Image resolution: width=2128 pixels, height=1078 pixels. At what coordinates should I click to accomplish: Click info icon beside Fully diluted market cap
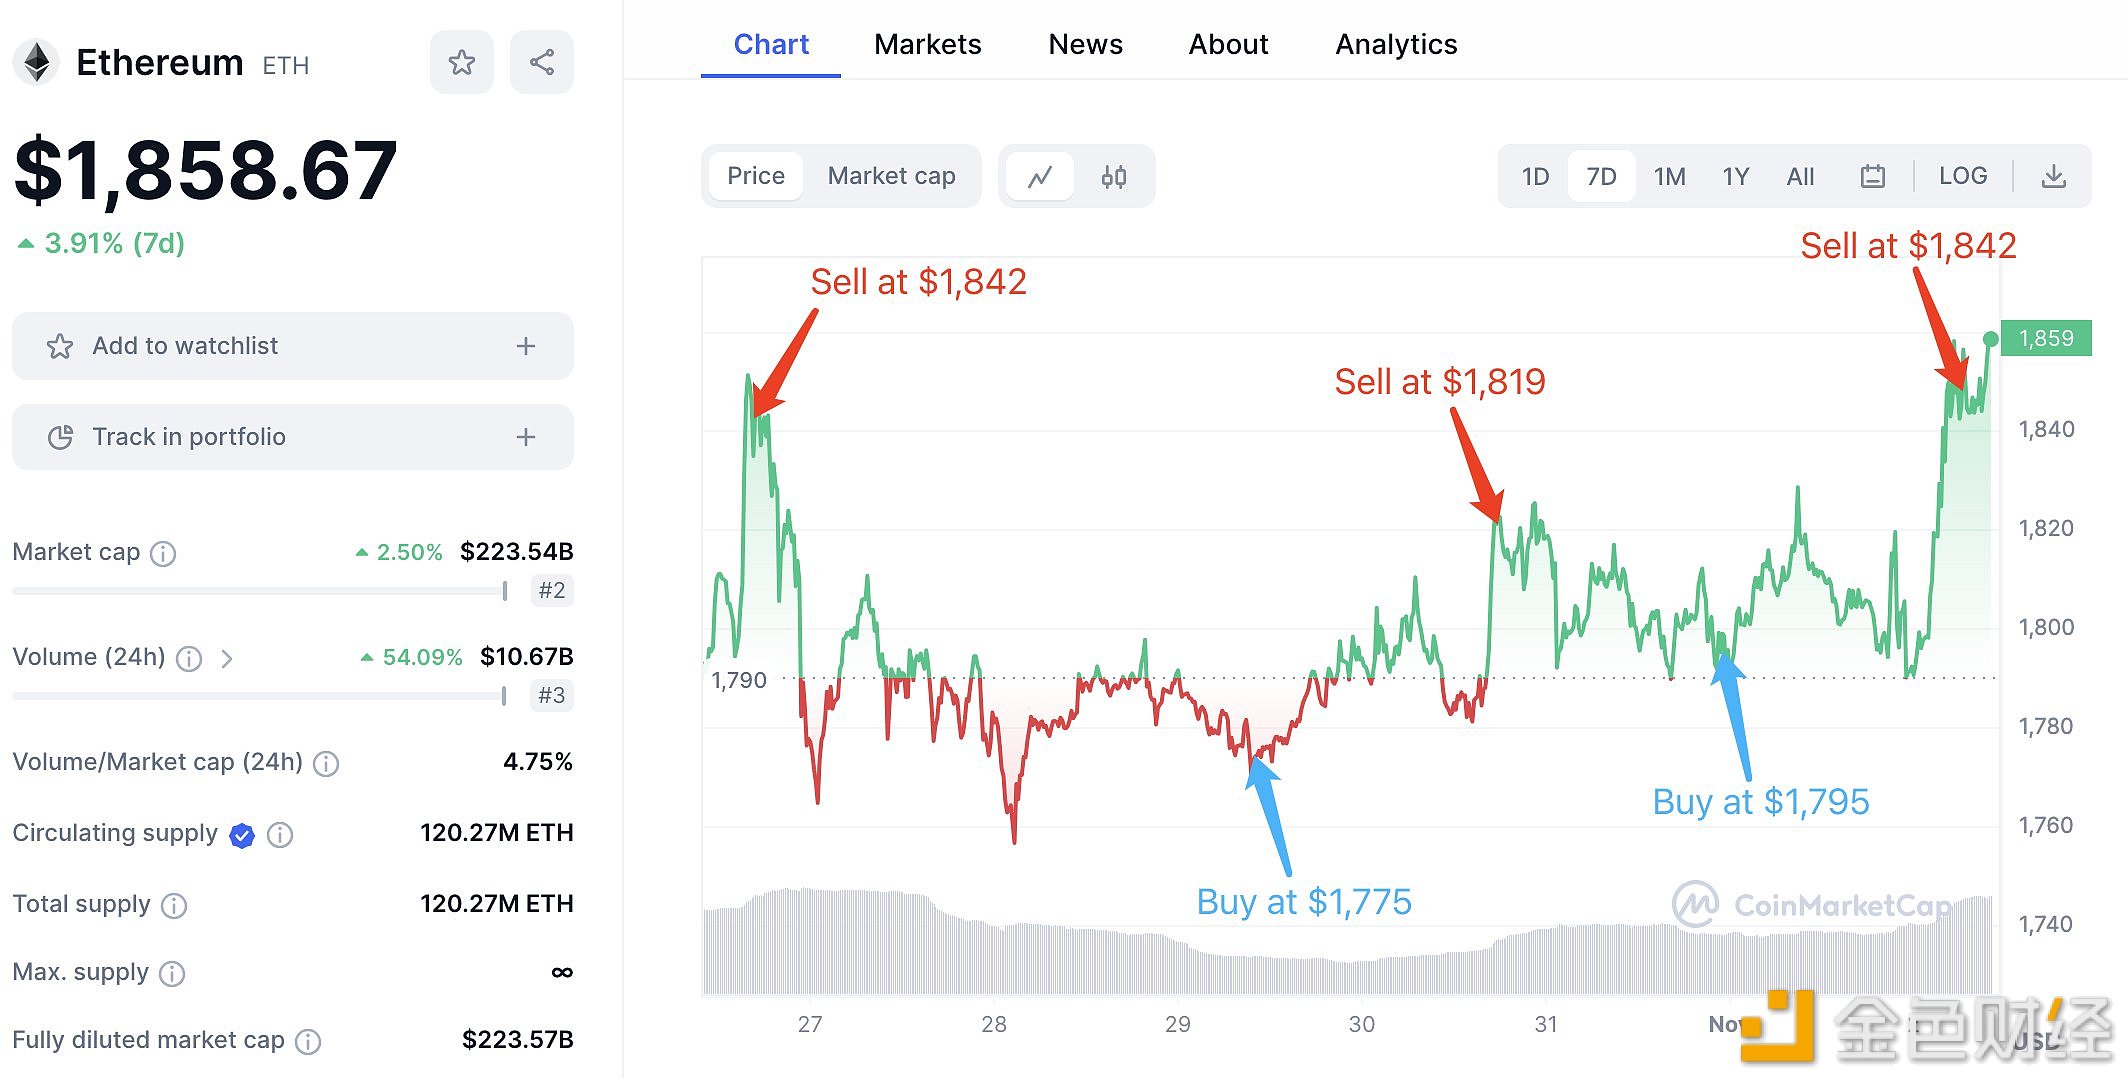(x=308, y=1042)
